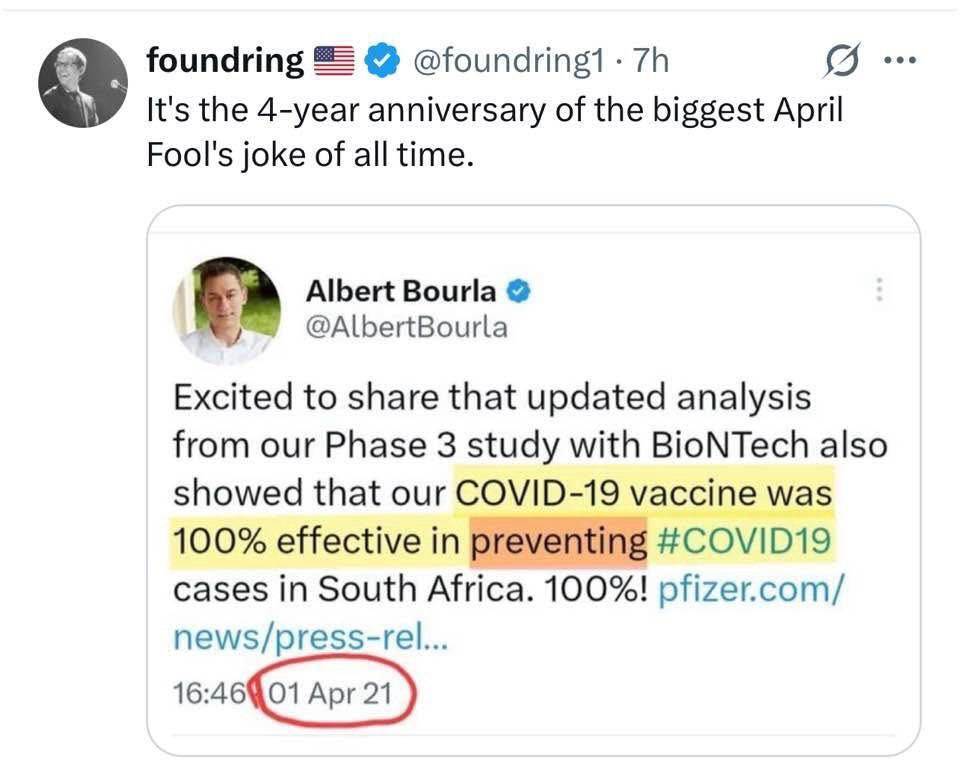The width and height of the screenshot is (960, 761).
Task: Click the #COVID19 hashtag
Action: pos(745,541)
